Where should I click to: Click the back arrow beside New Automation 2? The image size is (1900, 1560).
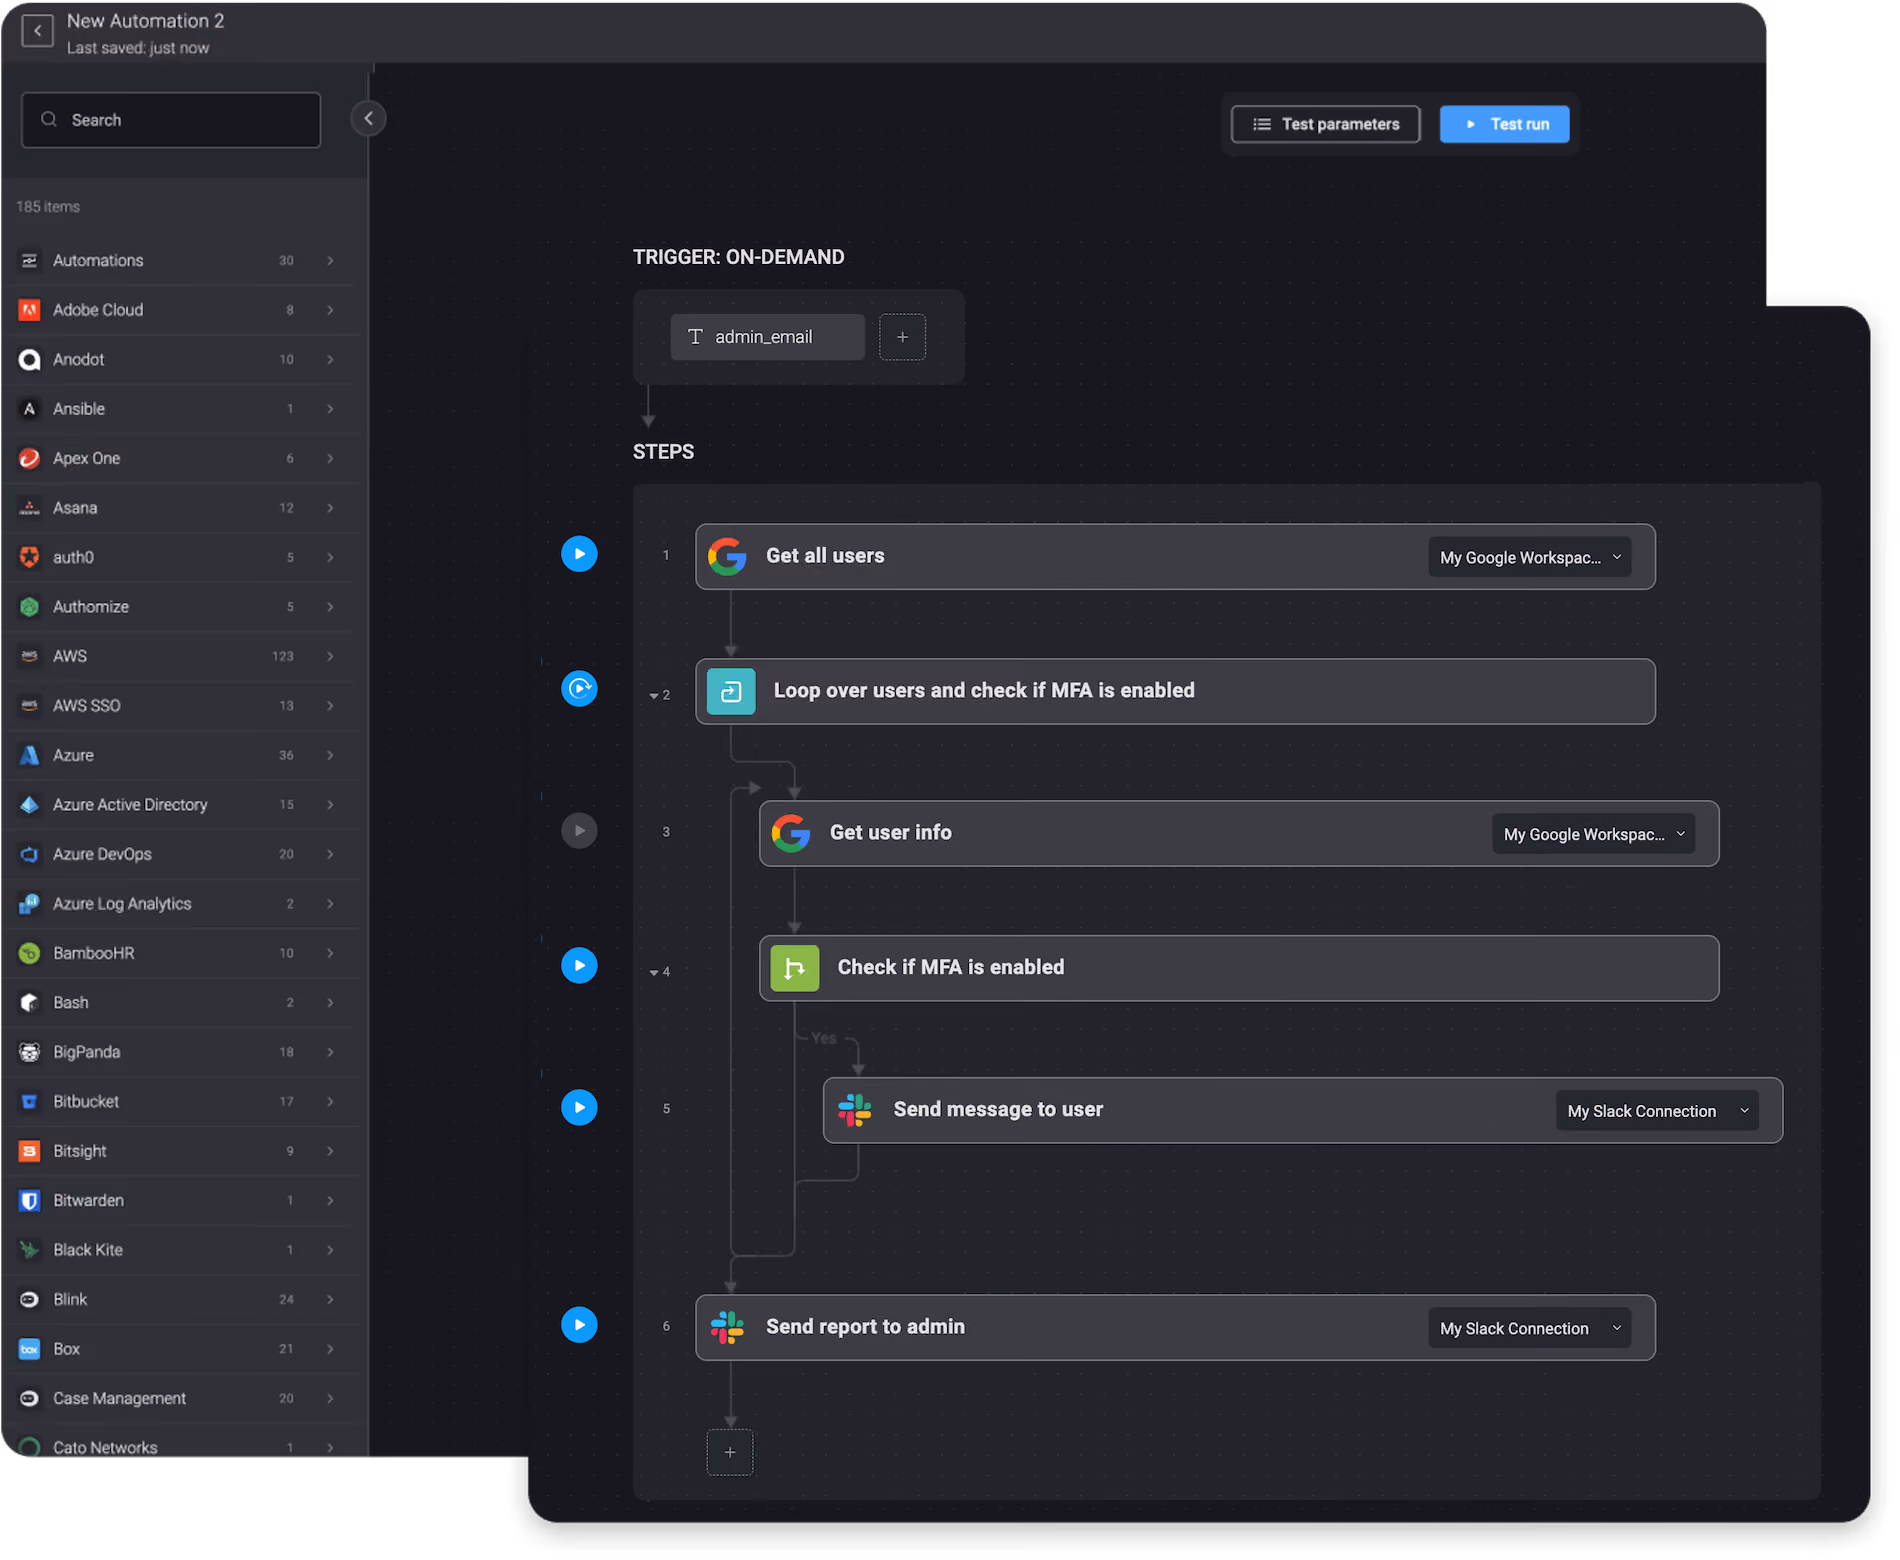coord(37,31)
